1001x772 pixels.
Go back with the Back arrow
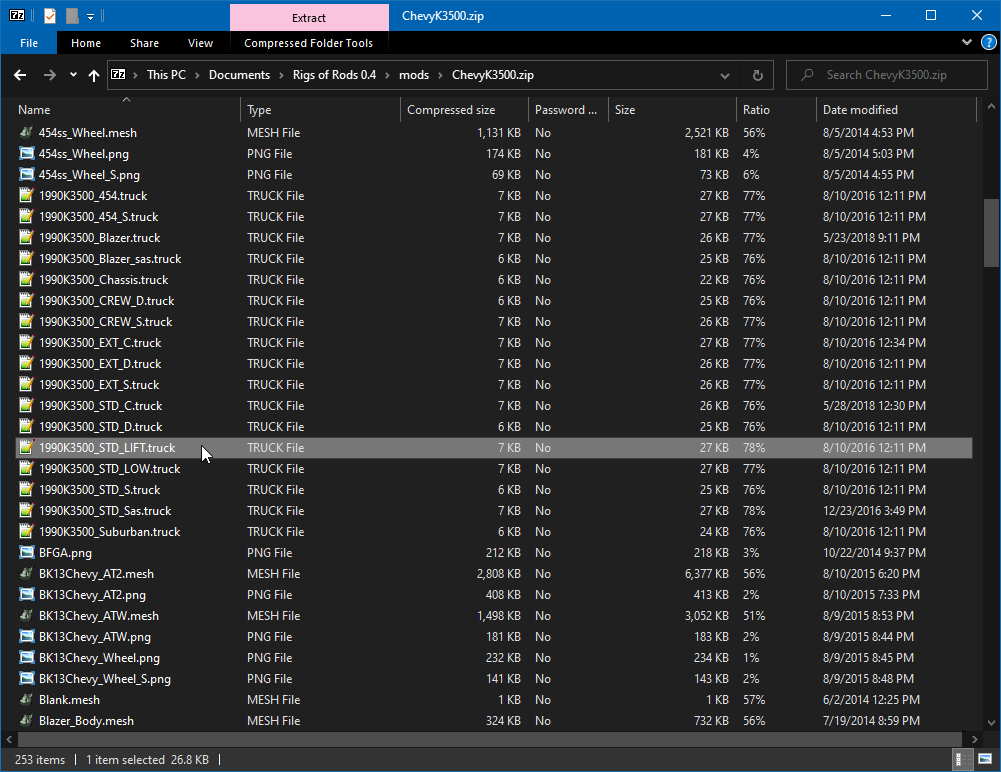coord(20,75)
